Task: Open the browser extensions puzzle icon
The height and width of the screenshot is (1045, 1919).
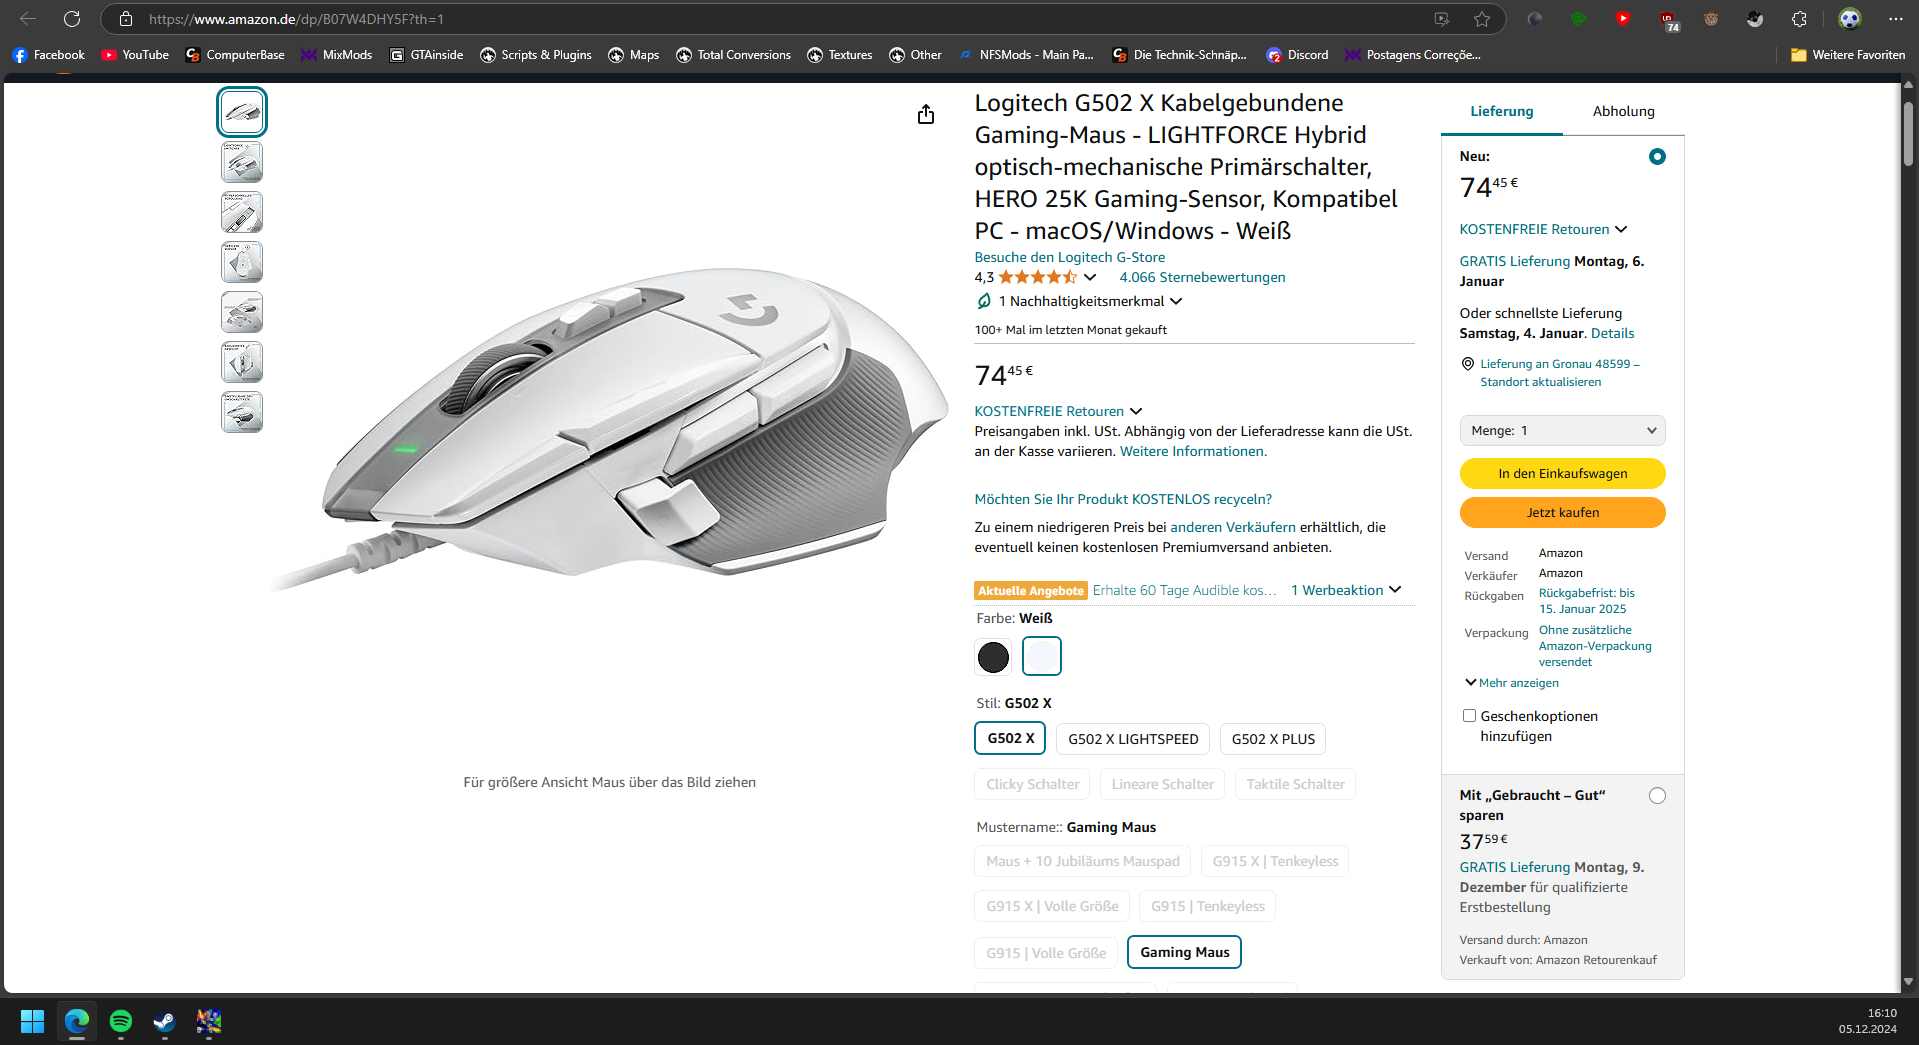Action: click(1799, 19)
